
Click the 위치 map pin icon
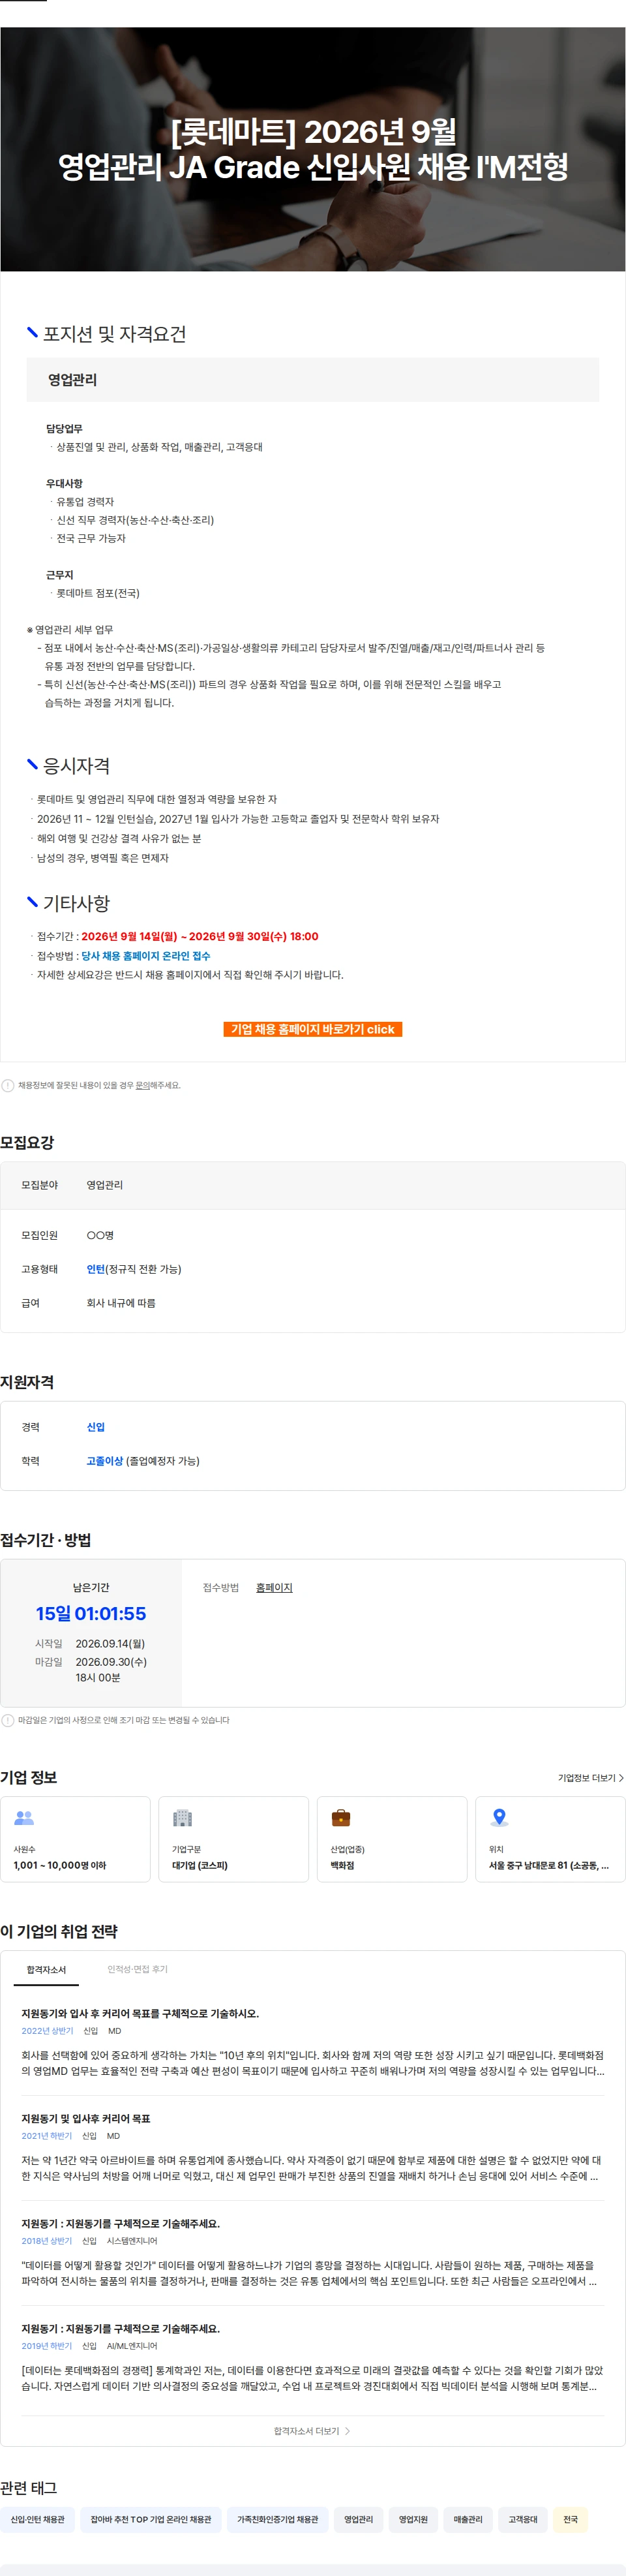[500, 1818]
